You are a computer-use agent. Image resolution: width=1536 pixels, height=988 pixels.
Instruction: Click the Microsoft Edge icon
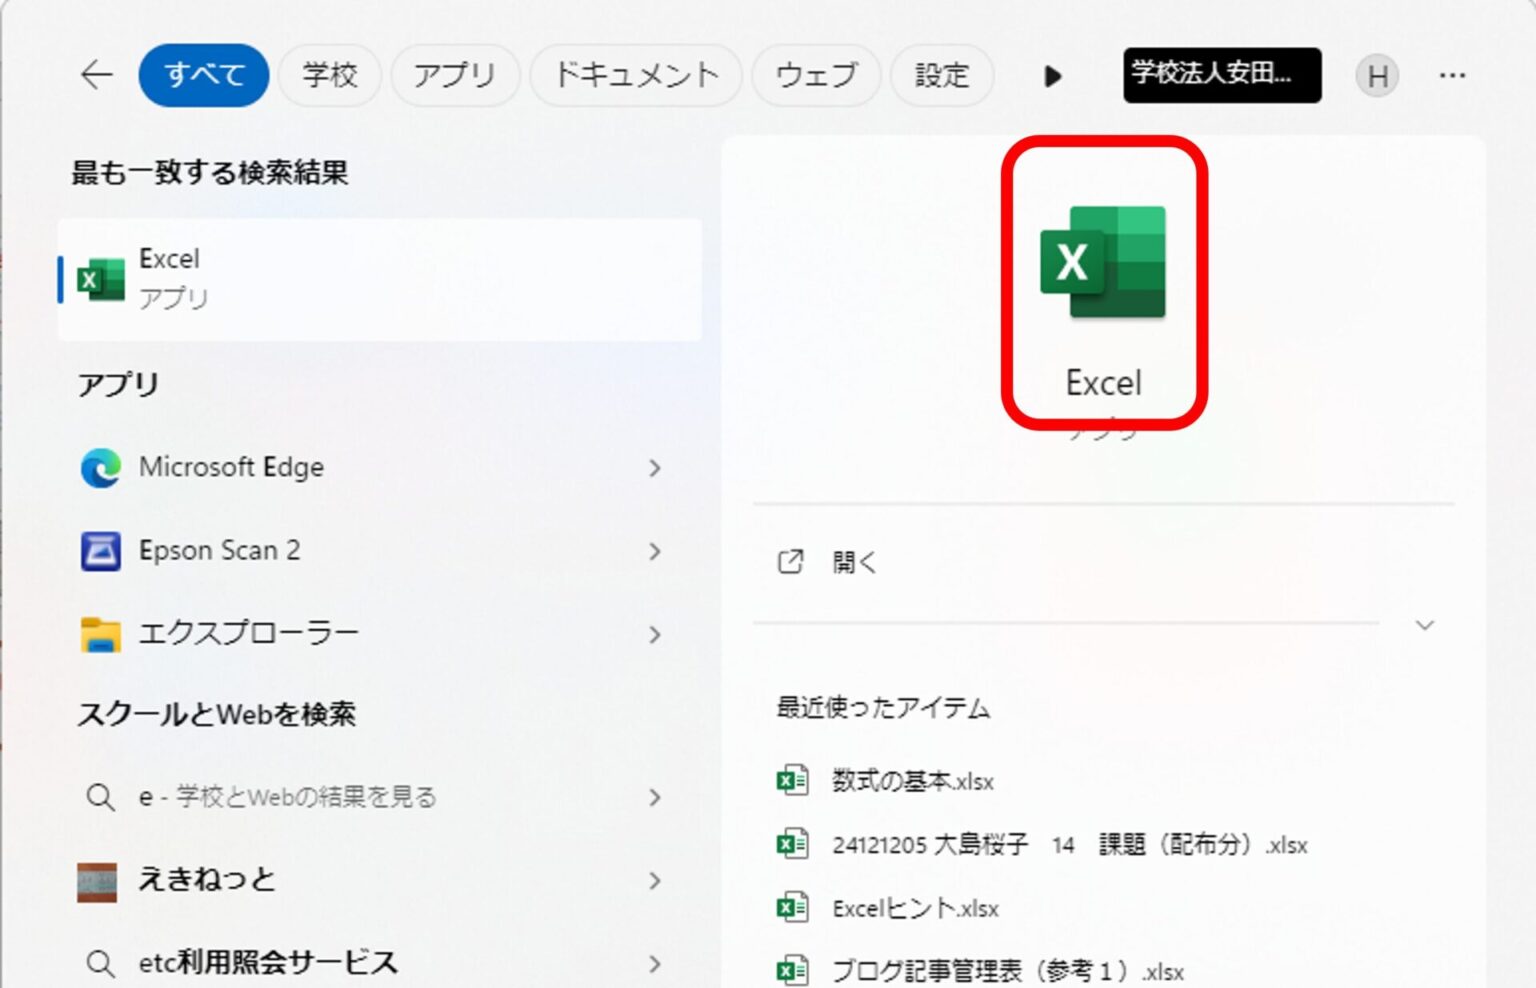click(x=101, y=468)
